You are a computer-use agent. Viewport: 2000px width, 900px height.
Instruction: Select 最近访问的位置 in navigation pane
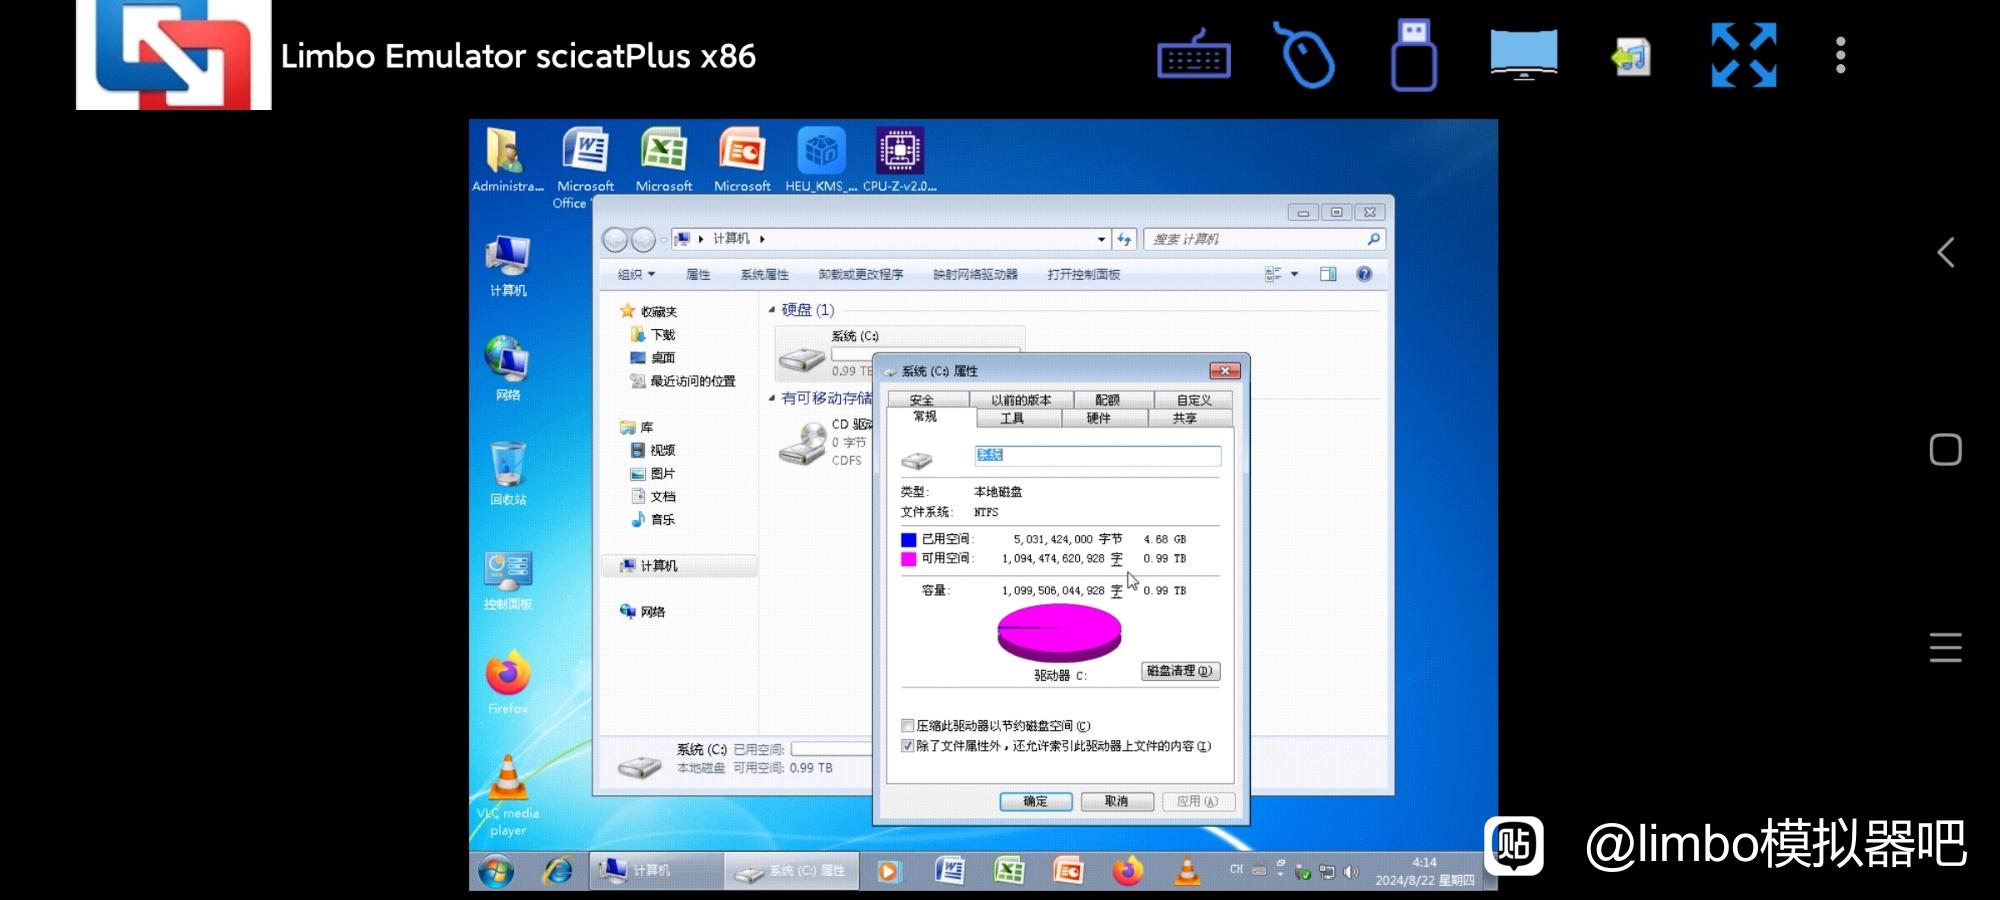coord(682,381)
